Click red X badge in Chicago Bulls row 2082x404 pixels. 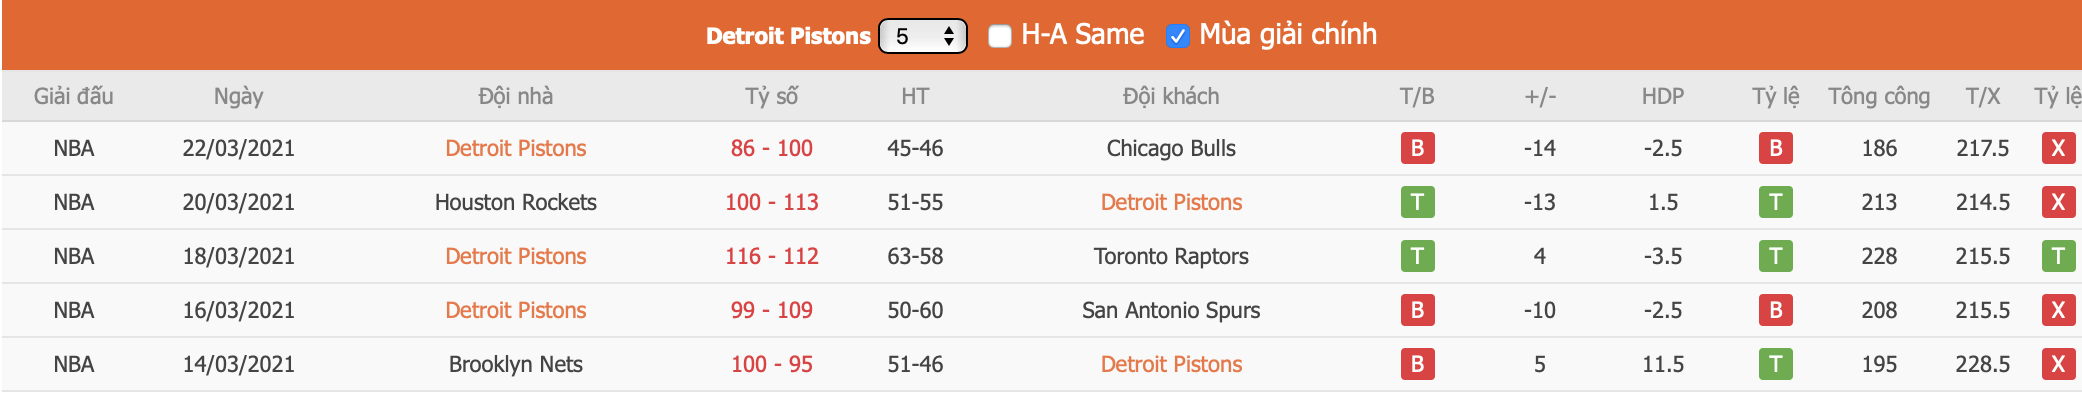[2057, 148]
